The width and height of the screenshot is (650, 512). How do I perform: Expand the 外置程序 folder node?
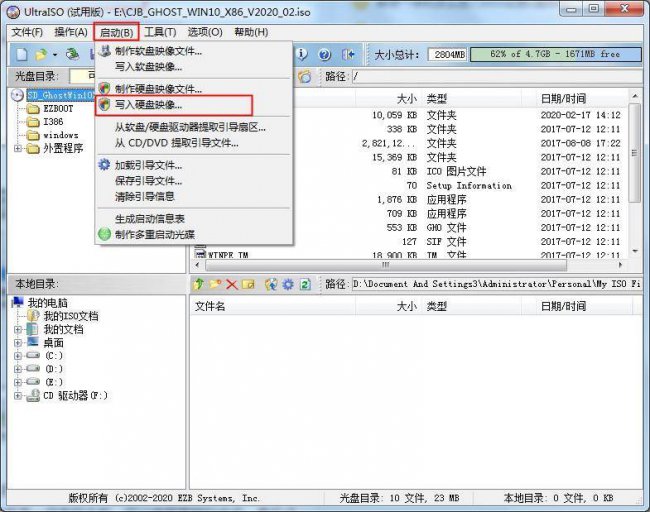point(17,148)
